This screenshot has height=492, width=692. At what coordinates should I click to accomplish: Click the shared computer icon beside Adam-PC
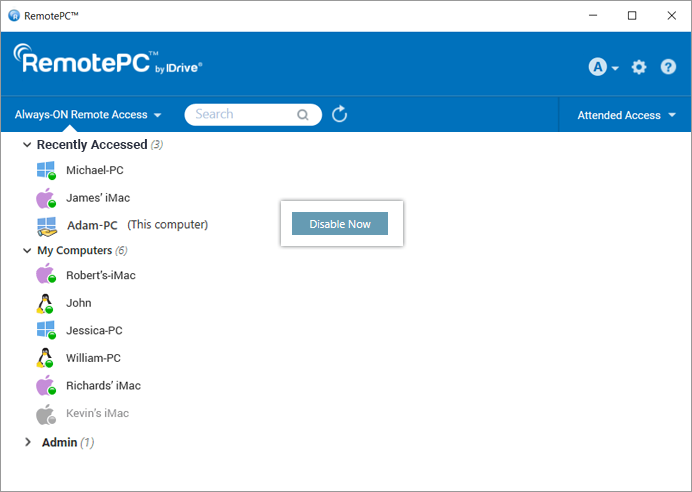[x=47, y=226]
